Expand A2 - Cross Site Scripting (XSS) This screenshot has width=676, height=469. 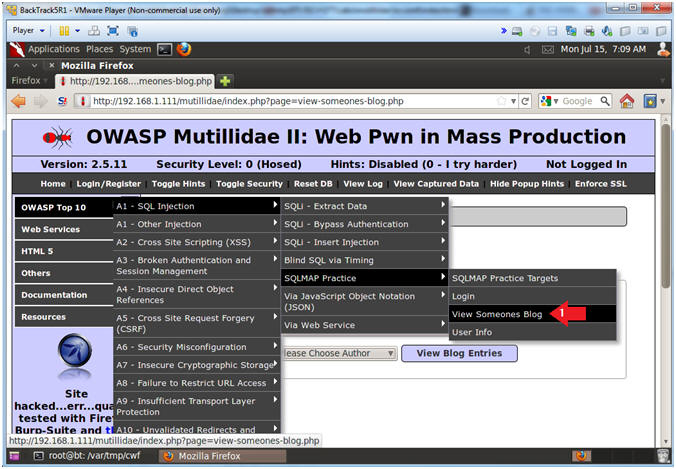[197, 242]
